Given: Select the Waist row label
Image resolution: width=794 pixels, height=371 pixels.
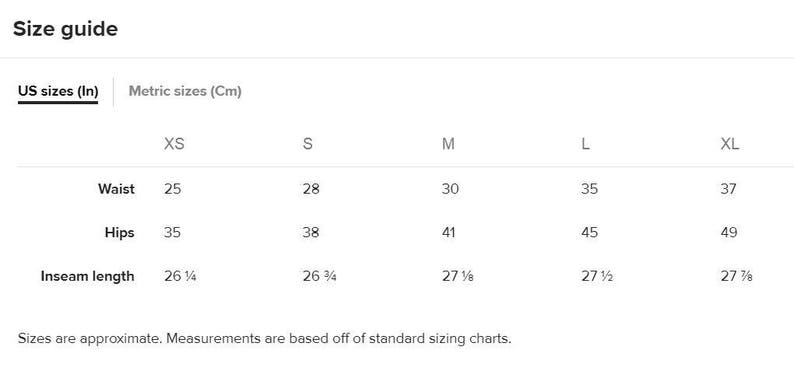Looking at the screenshot, I should tap(116, 189).
